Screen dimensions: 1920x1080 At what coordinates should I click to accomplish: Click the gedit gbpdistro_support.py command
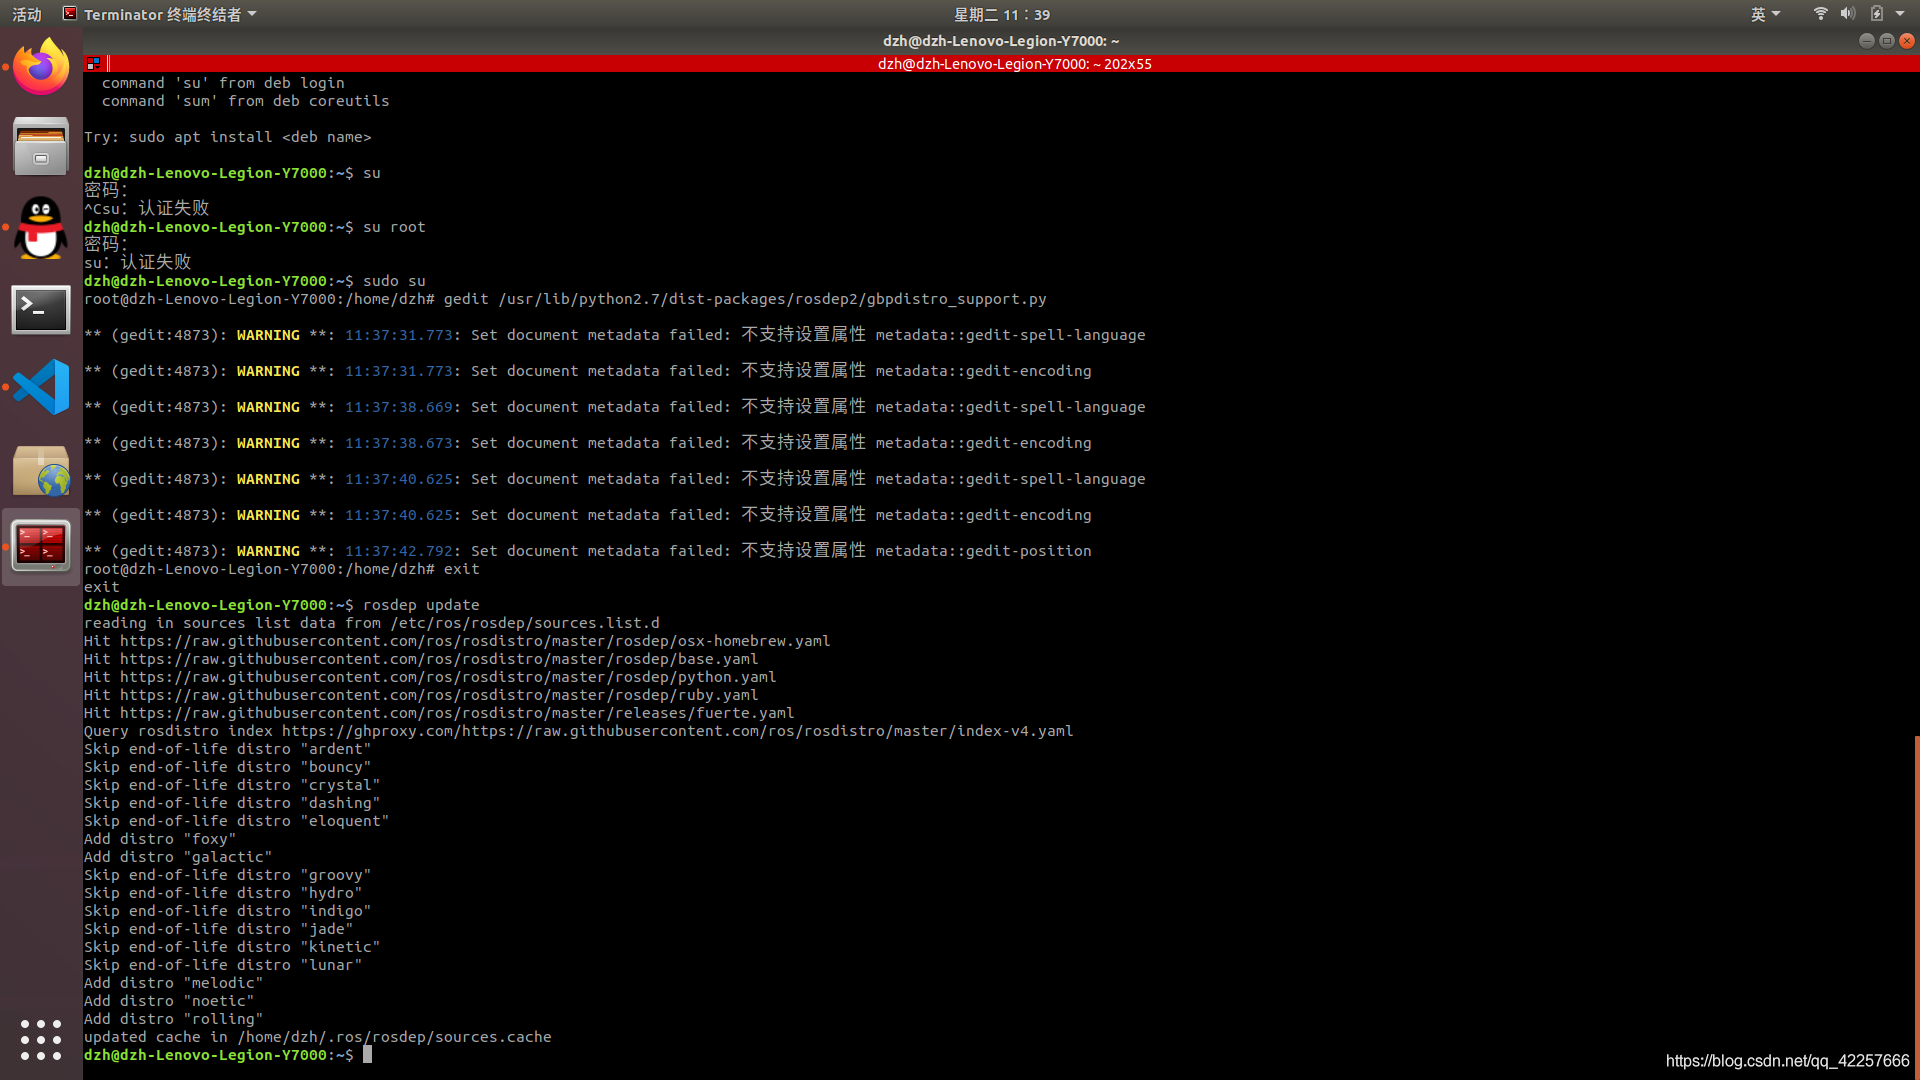(745, 299)
